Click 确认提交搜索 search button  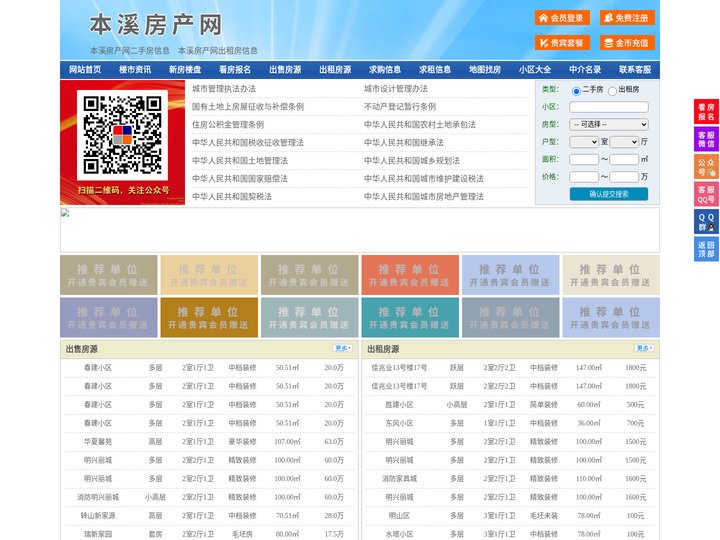pyautogui.click(x=609, y=194)
